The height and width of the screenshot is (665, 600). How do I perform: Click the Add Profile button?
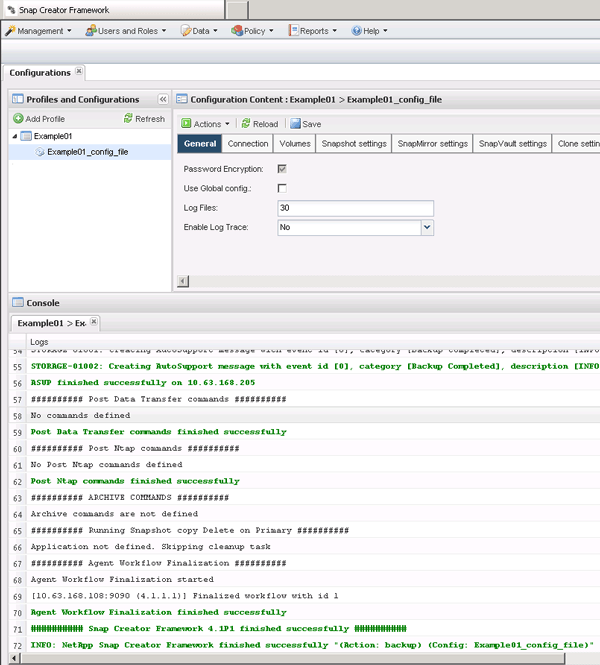39,118
